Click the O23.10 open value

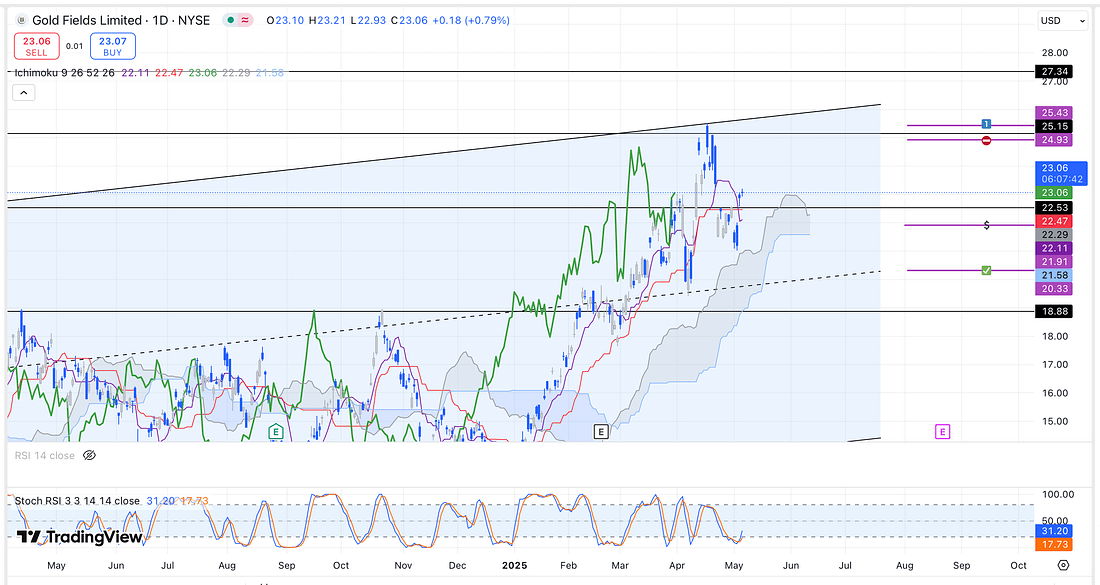(286, 20)
